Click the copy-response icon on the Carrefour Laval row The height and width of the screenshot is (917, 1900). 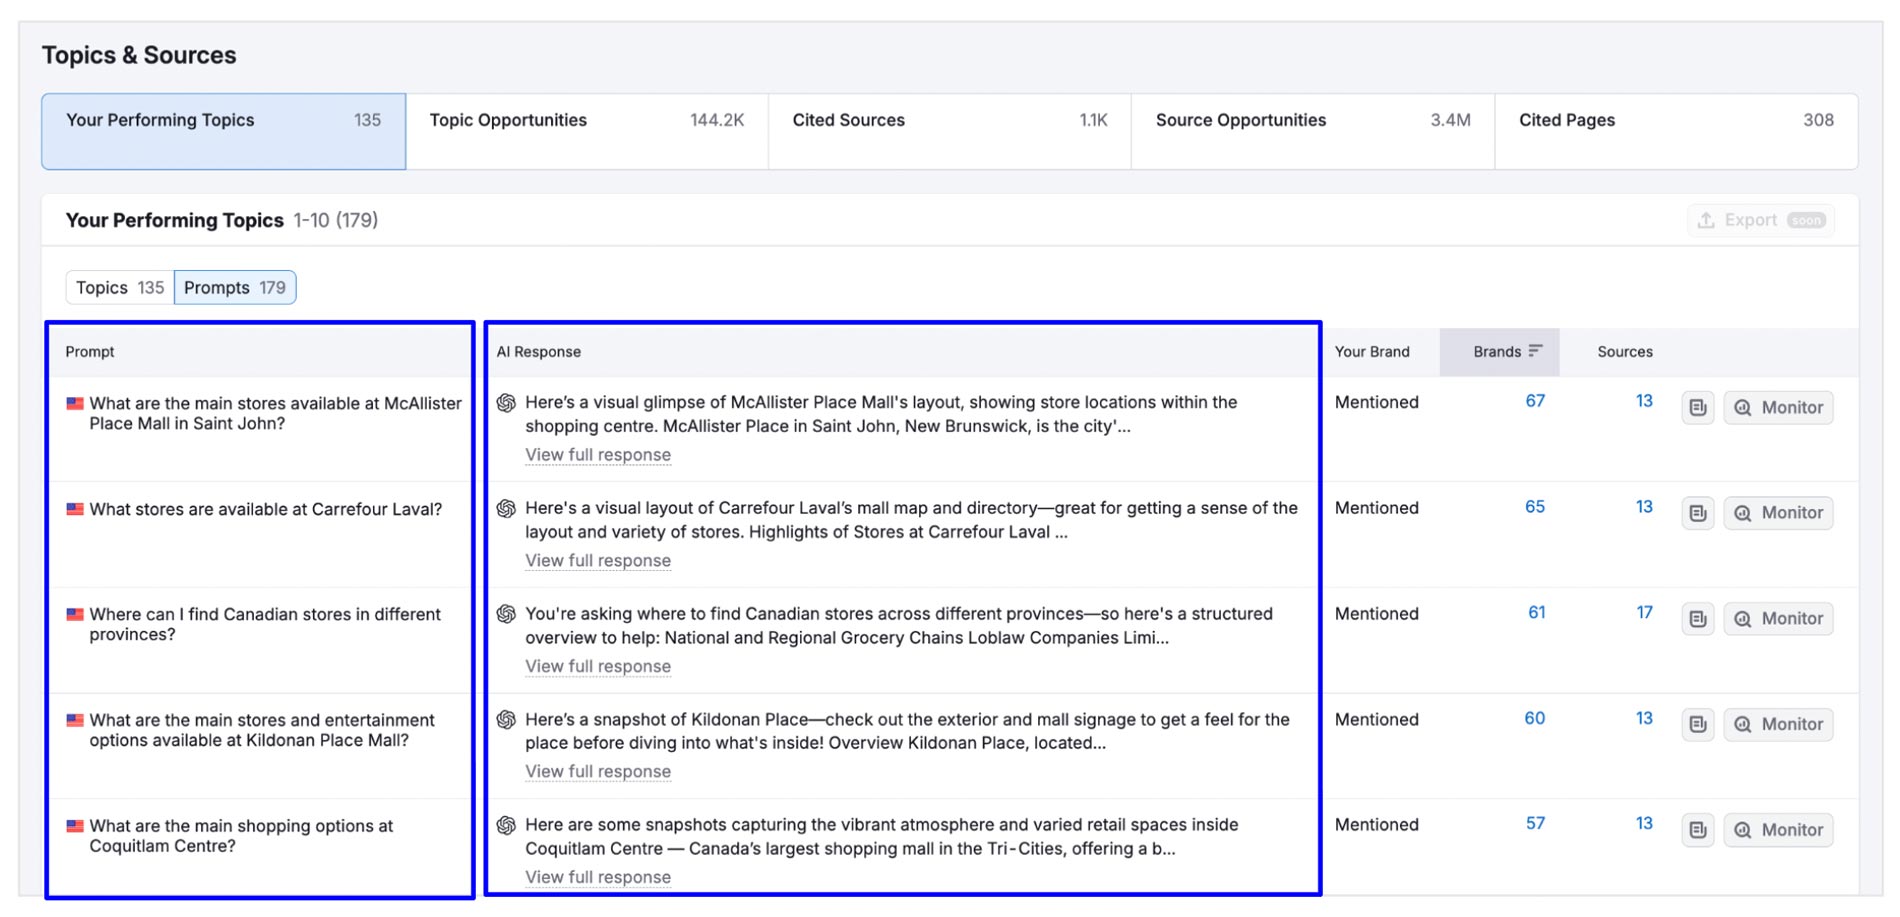[x=1697, y=512]
